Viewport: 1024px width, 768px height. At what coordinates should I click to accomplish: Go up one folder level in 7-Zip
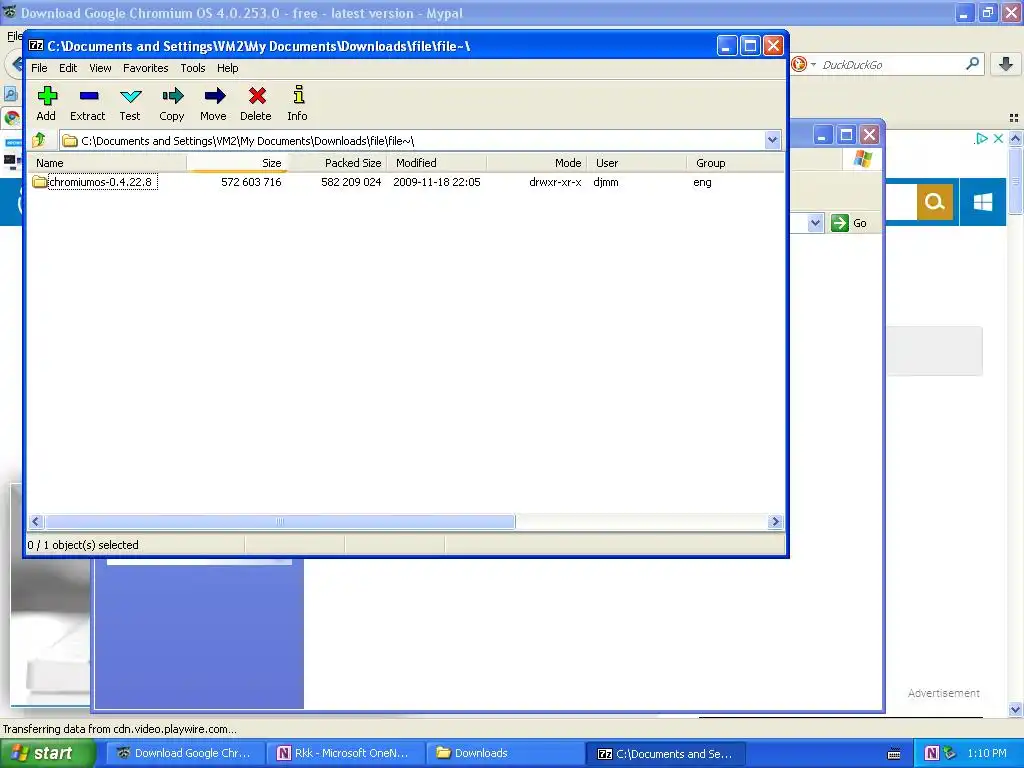(39, 140)
